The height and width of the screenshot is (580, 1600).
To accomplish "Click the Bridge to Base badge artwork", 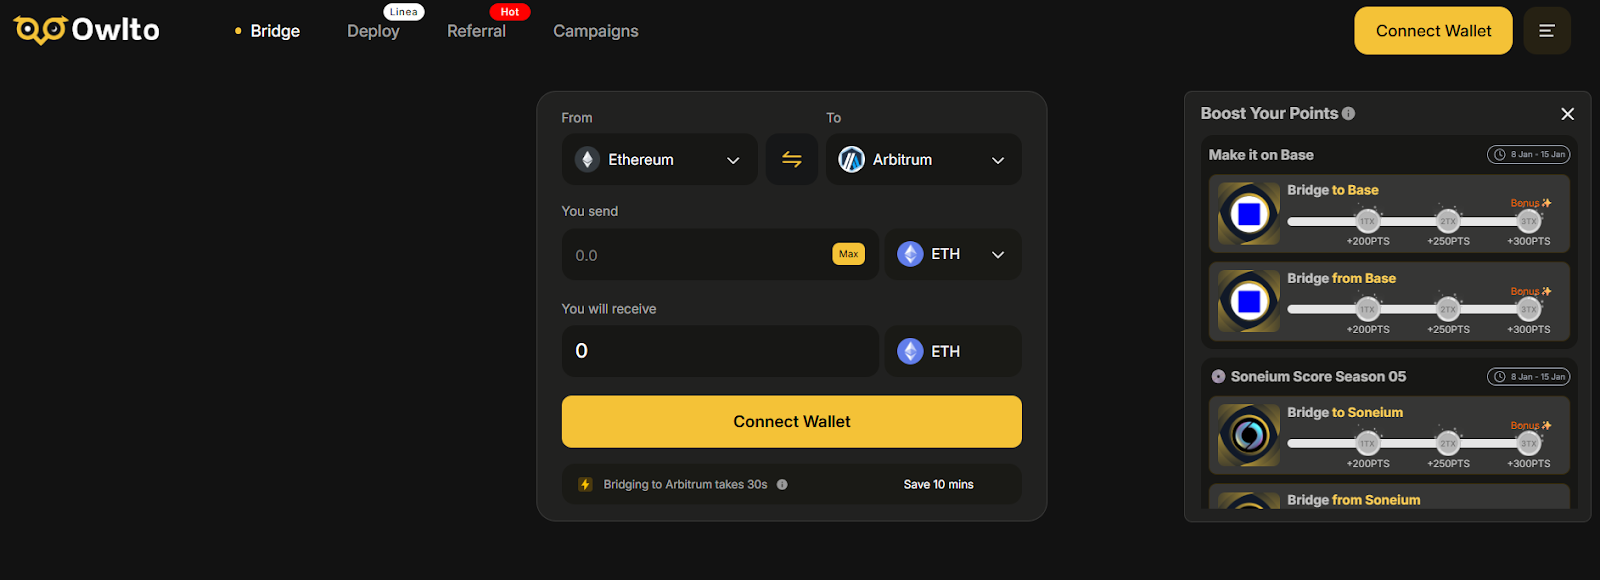I will pos(1246,213).
